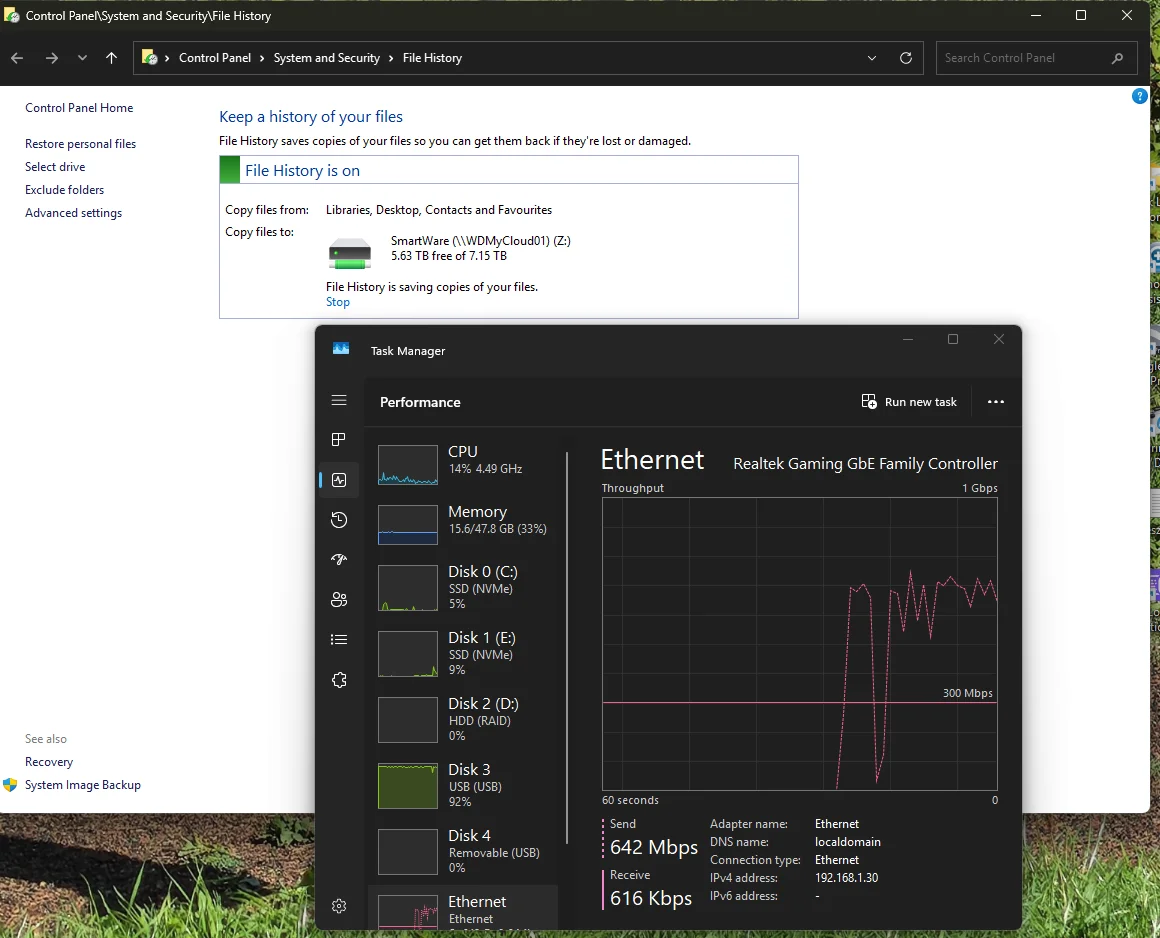This screenshot has height=938, width=1160.
Task: Switch to the Details list icon
Action: pyautogui.click(x=339, y=640)
